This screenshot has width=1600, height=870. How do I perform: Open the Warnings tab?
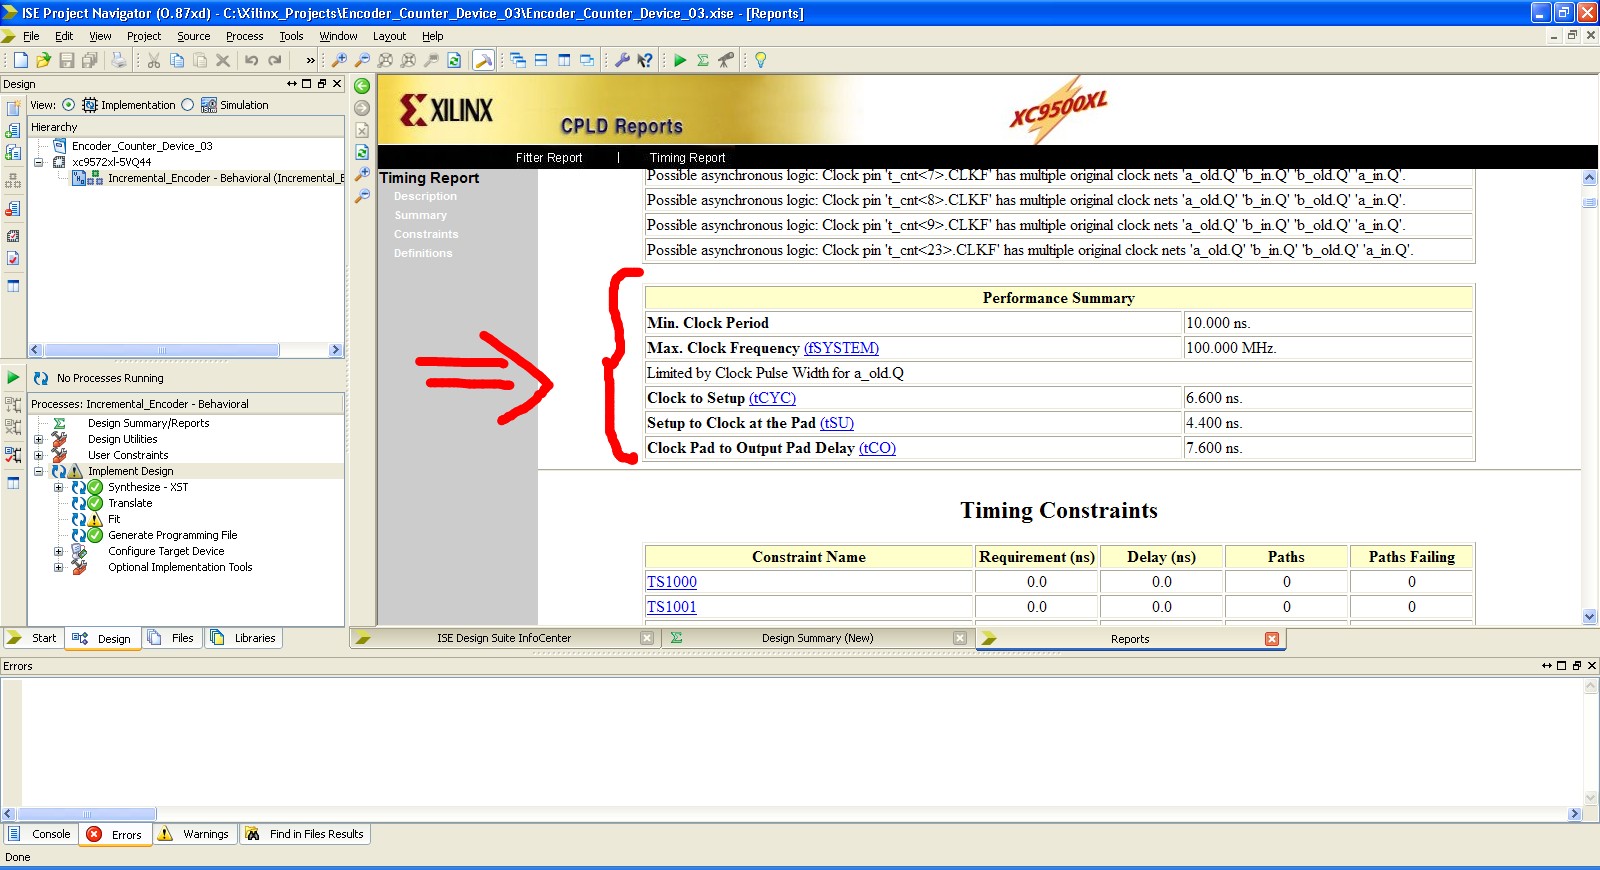[x=195, y=834]
